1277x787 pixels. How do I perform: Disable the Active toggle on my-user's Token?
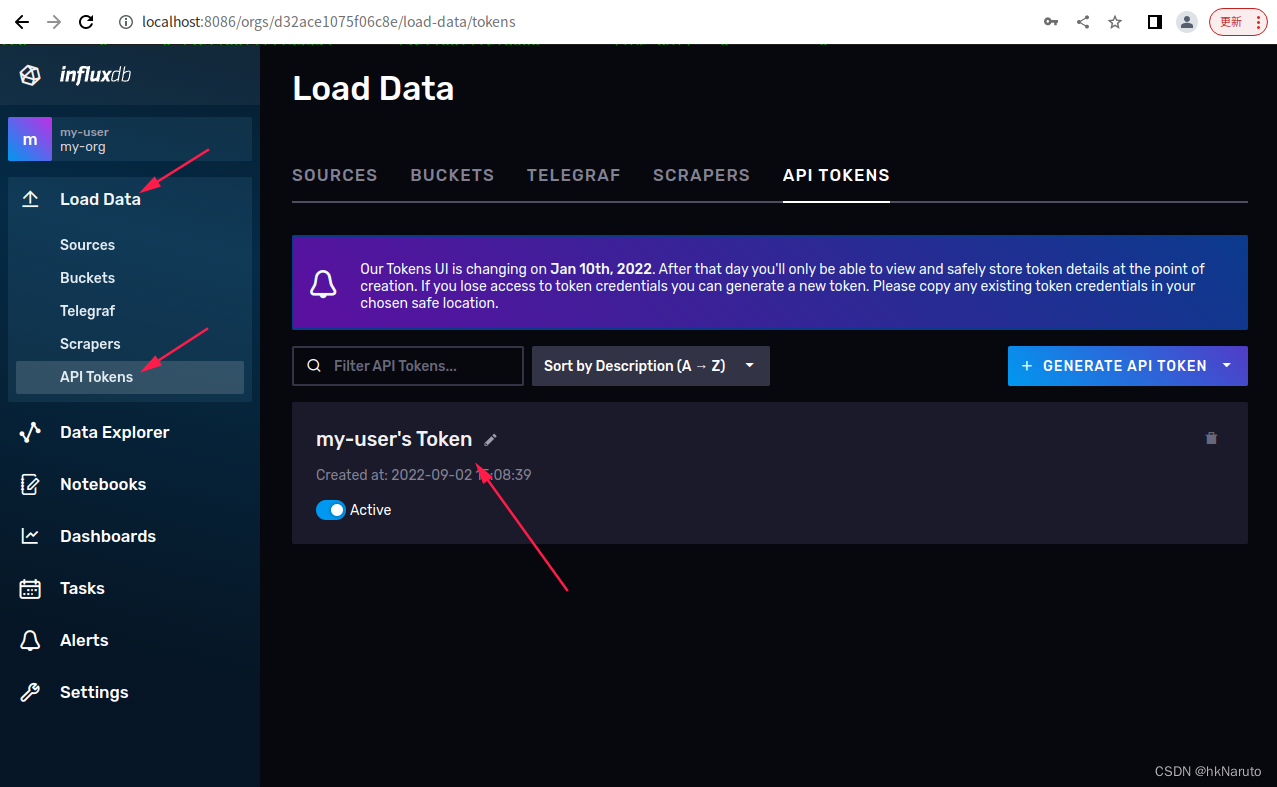click(x=330, y=510)
